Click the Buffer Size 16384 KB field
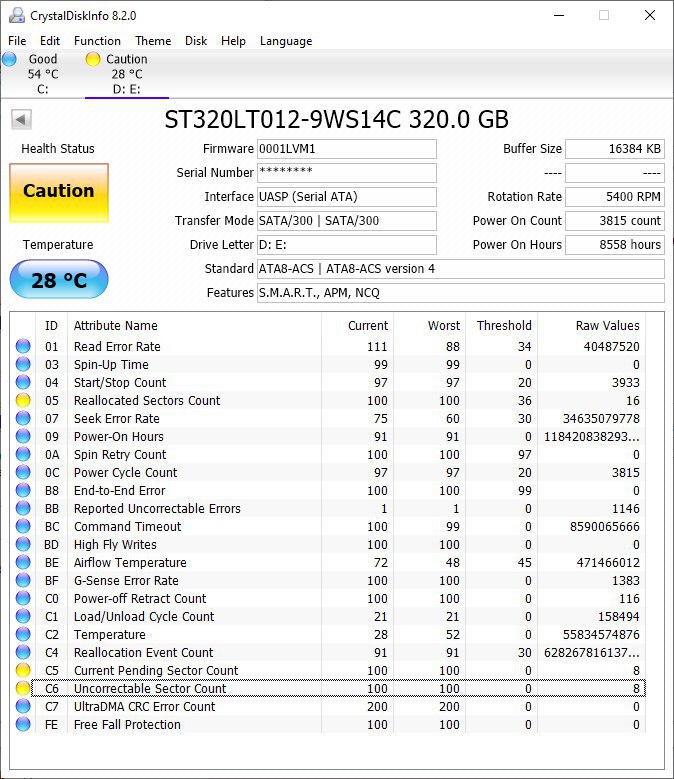Image resolution: width=674 pixels, height=779 pixels. point(615,149)
